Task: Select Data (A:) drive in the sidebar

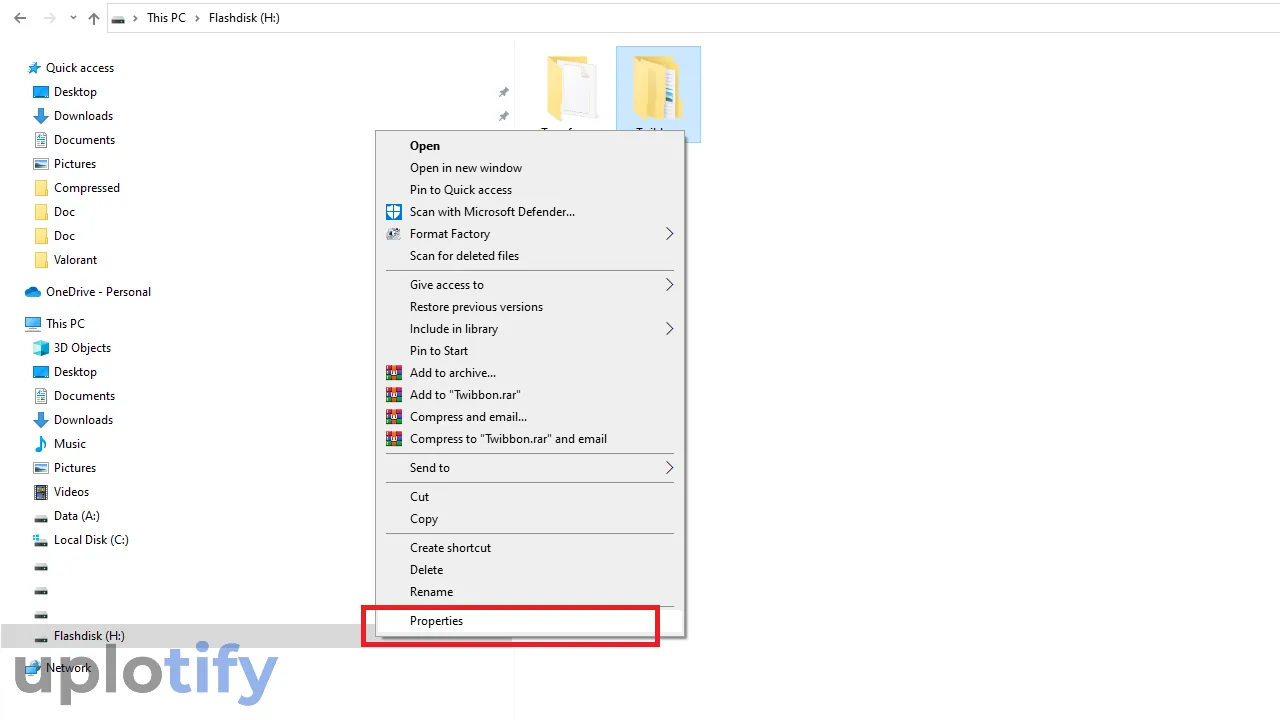Action: click(x=77, y=516)
